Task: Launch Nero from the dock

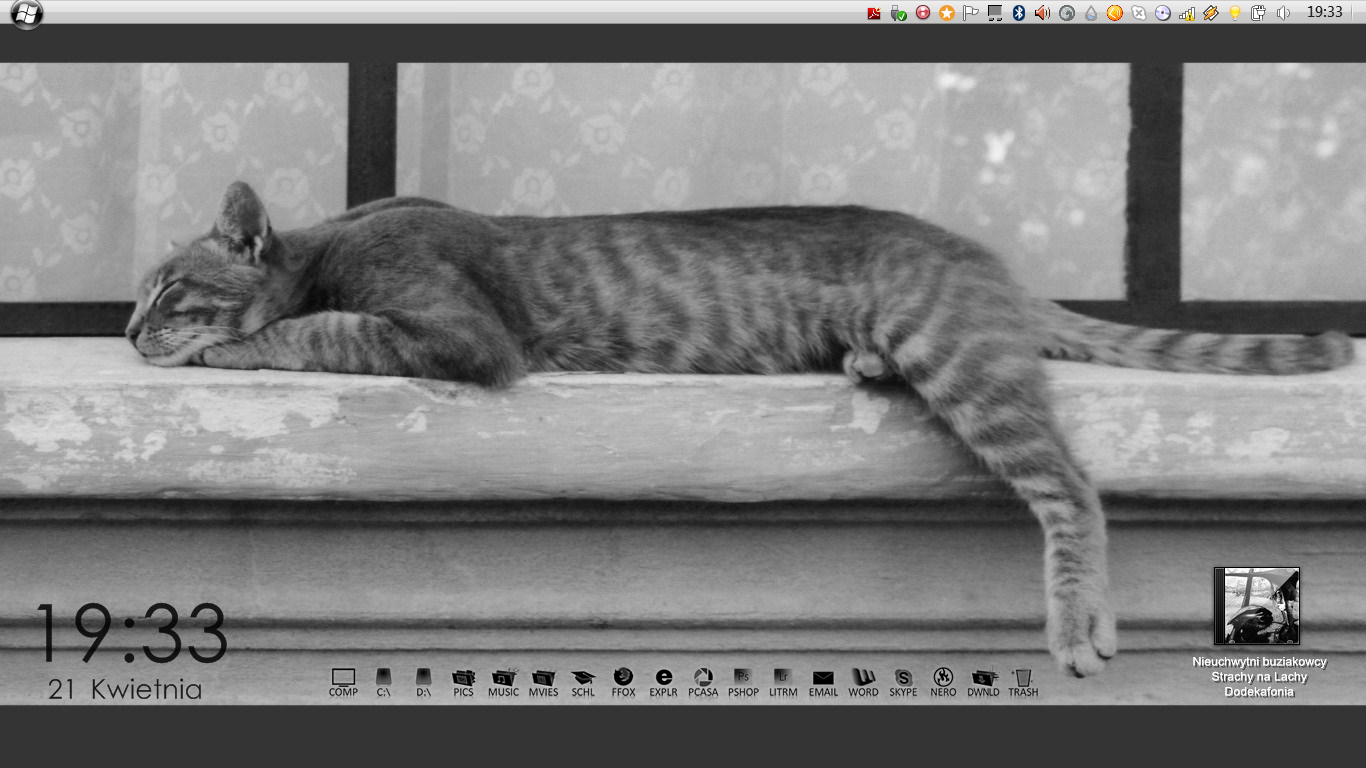Action: coord(943,681)
